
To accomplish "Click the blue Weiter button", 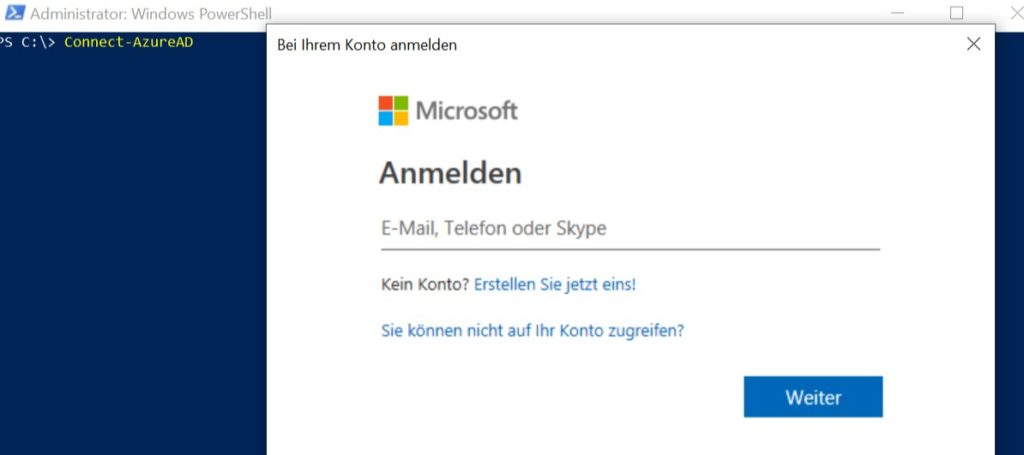I will tap(813, 397).
